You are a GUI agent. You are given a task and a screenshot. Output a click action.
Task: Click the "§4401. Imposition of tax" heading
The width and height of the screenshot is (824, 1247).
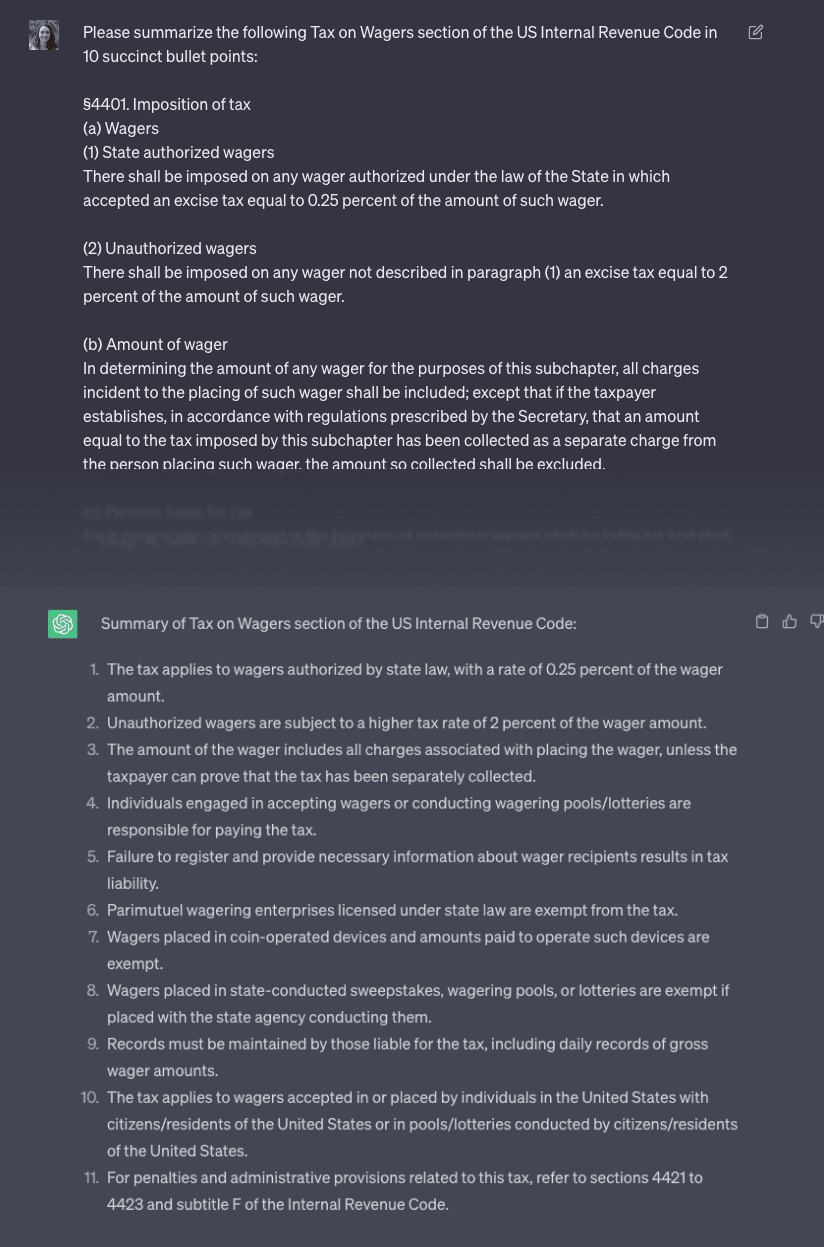(167, 104)
